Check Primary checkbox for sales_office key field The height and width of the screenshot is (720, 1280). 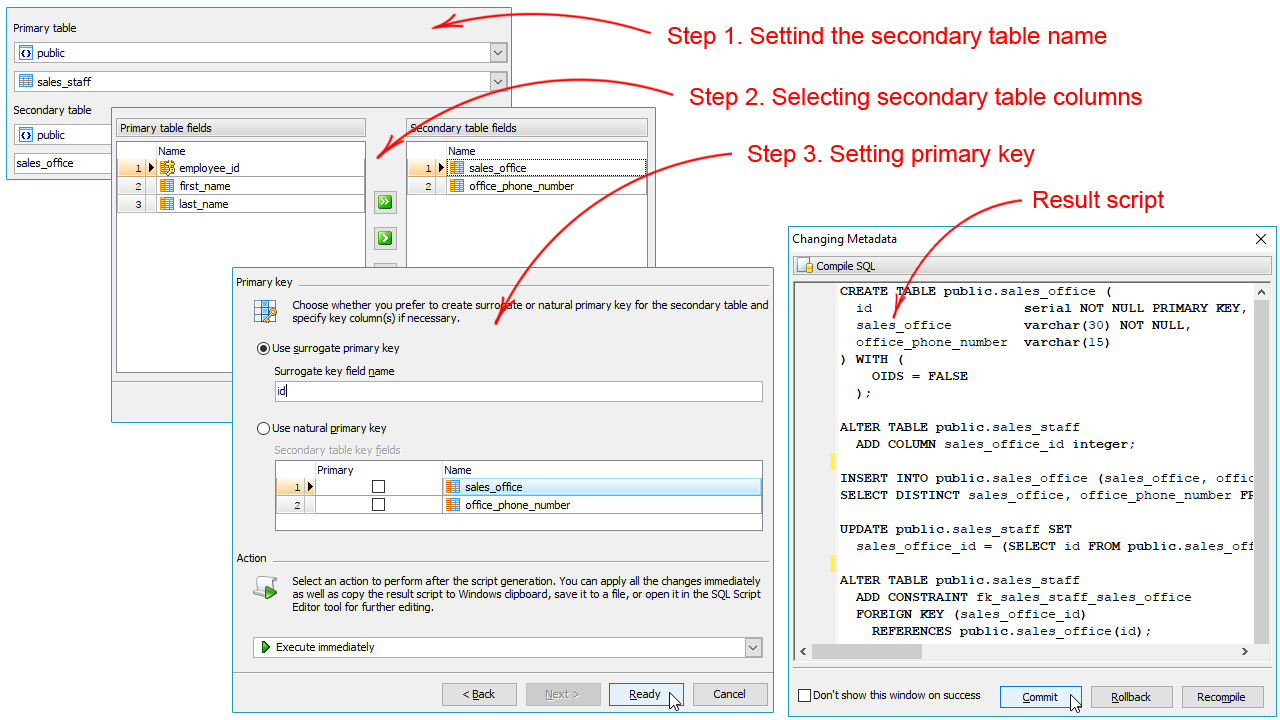click(x=378, y=487)
